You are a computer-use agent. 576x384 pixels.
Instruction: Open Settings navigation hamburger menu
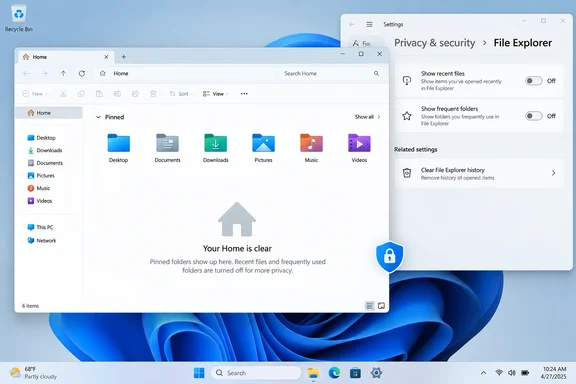tap(369, 24)
